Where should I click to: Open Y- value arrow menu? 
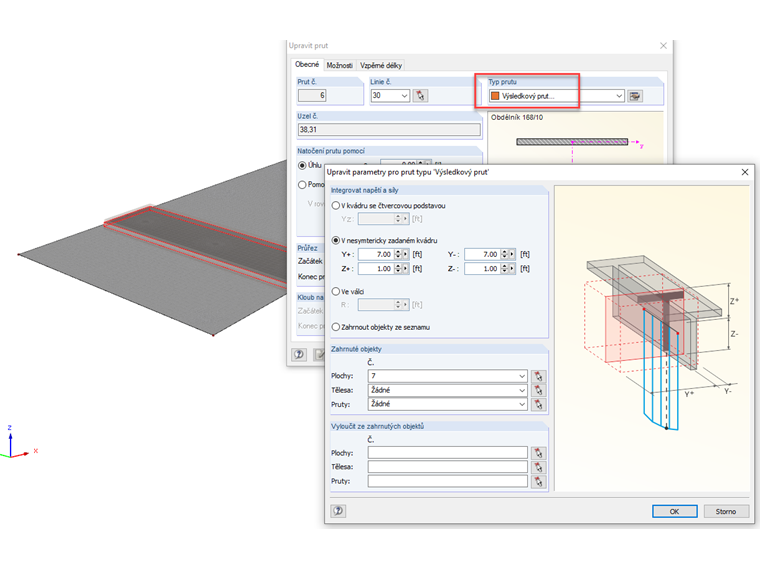pyautogui.click(x=512, y=254)
